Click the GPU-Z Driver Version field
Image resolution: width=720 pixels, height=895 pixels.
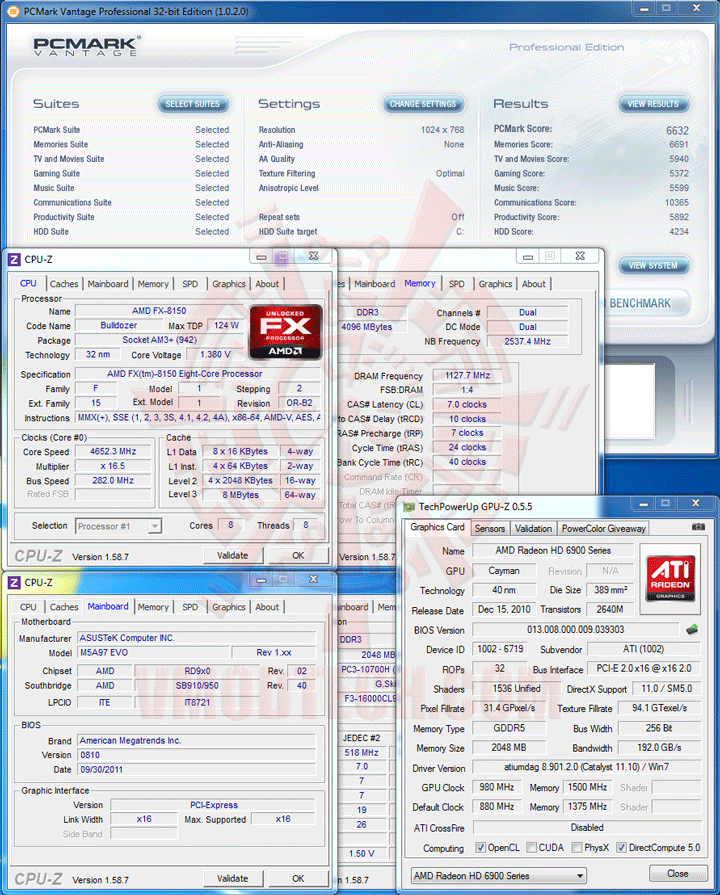586,767
